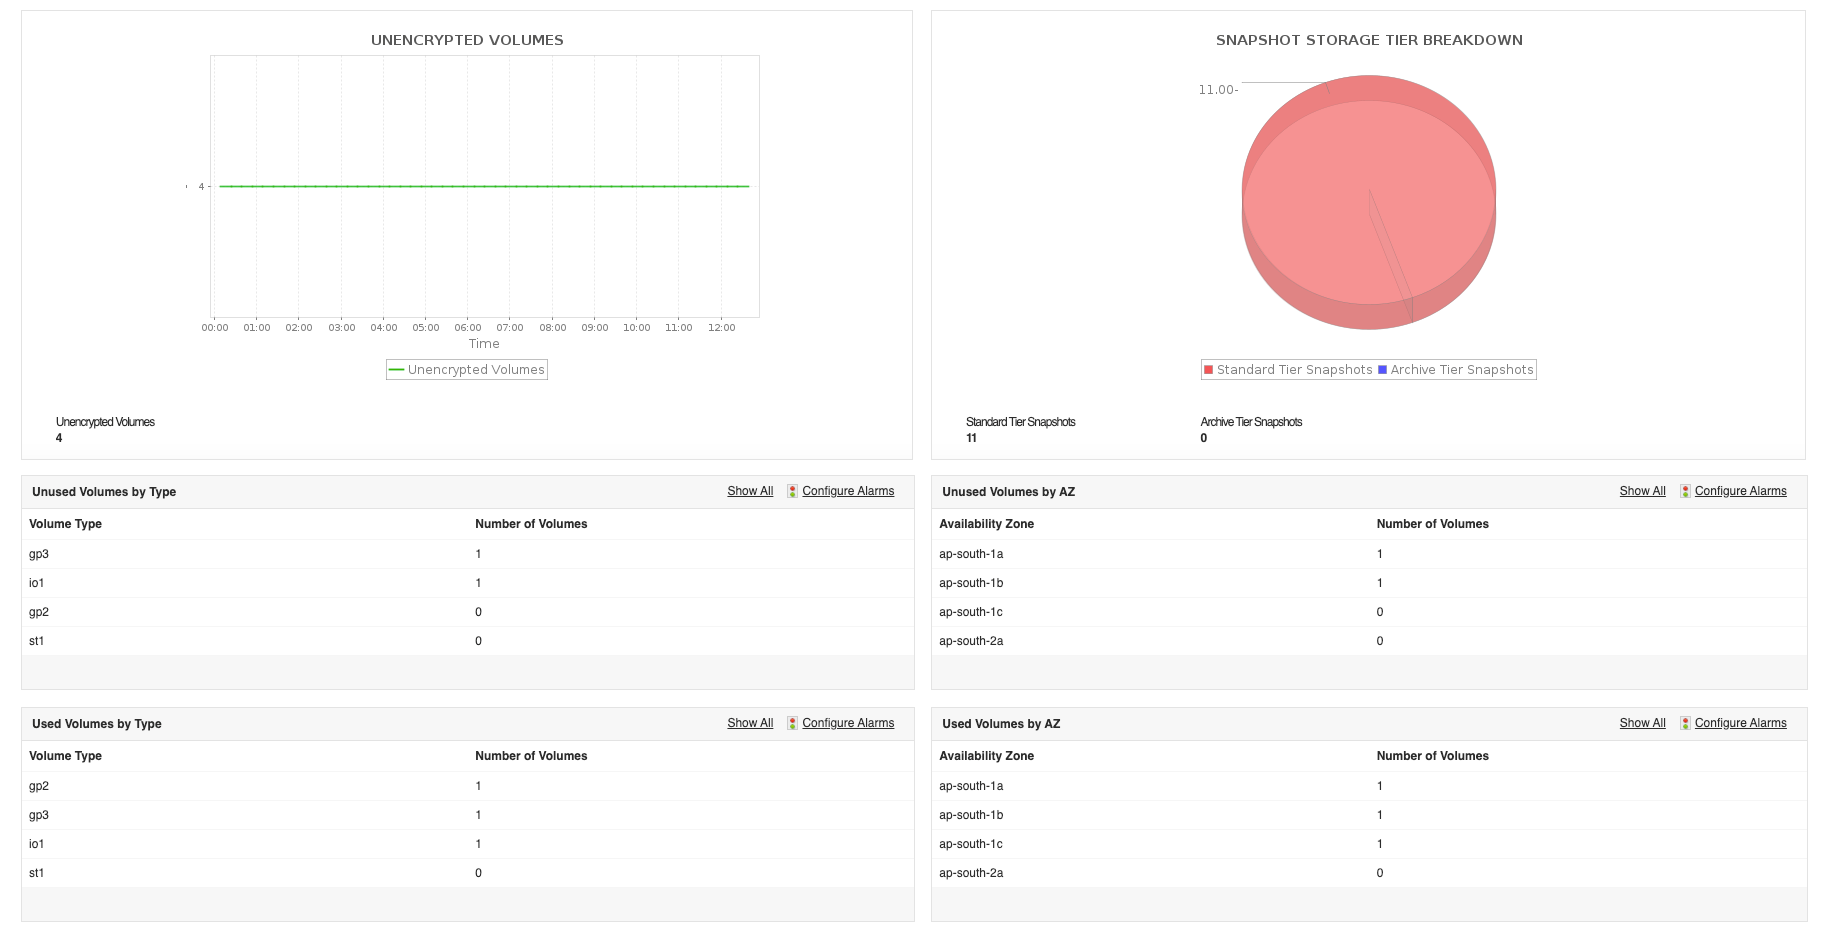The height and width of the screenshot is (934, 1832).
Task: Click the alarm icon in Used Volumes by Type
Action: [x=792, y=723]
